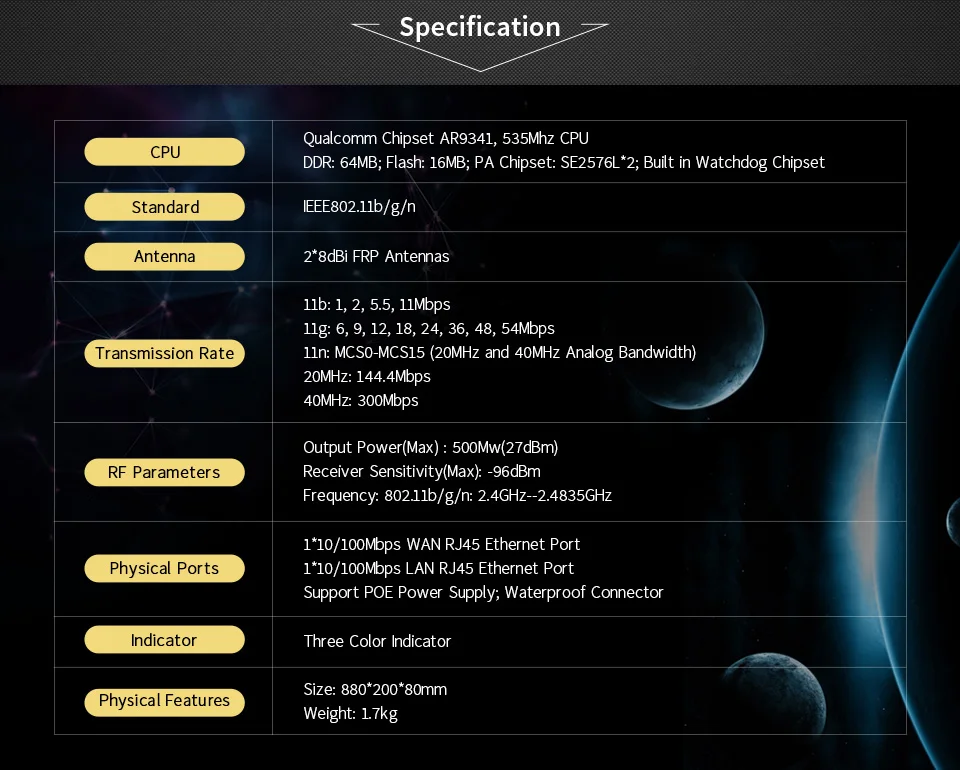Click the 11g rates line ending 54Mbps
The height and width of the screenshot is (770, 960).
click(x=429, y=329)
